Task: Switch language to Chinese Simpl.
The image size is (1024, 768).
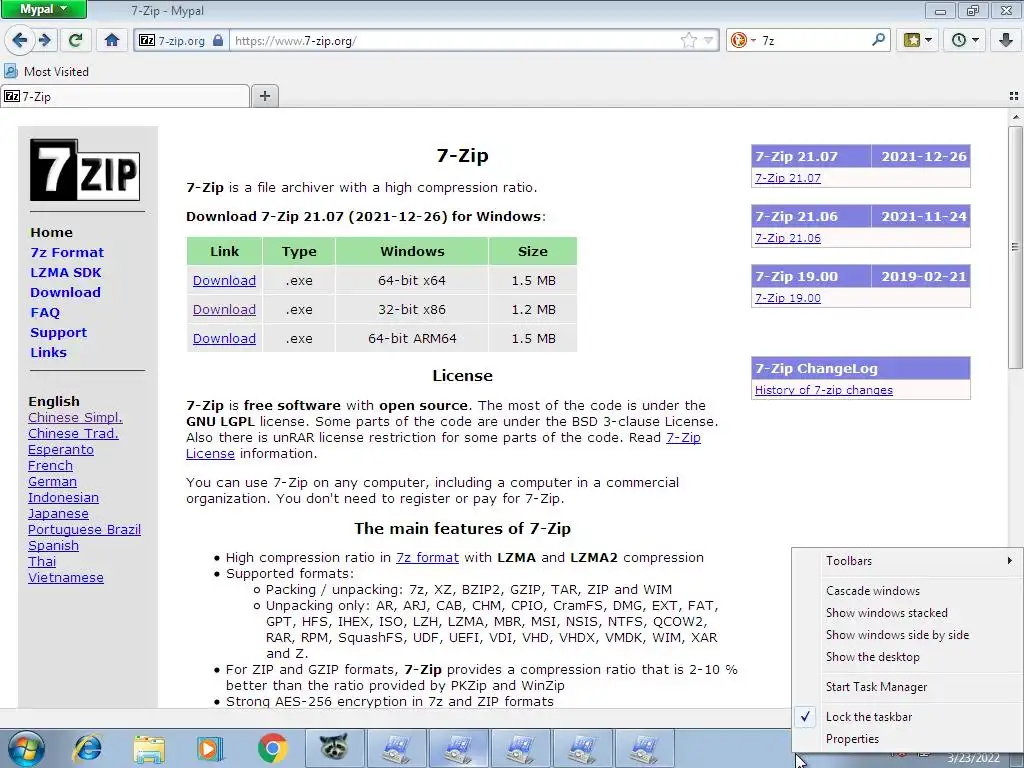Action: 75,417
